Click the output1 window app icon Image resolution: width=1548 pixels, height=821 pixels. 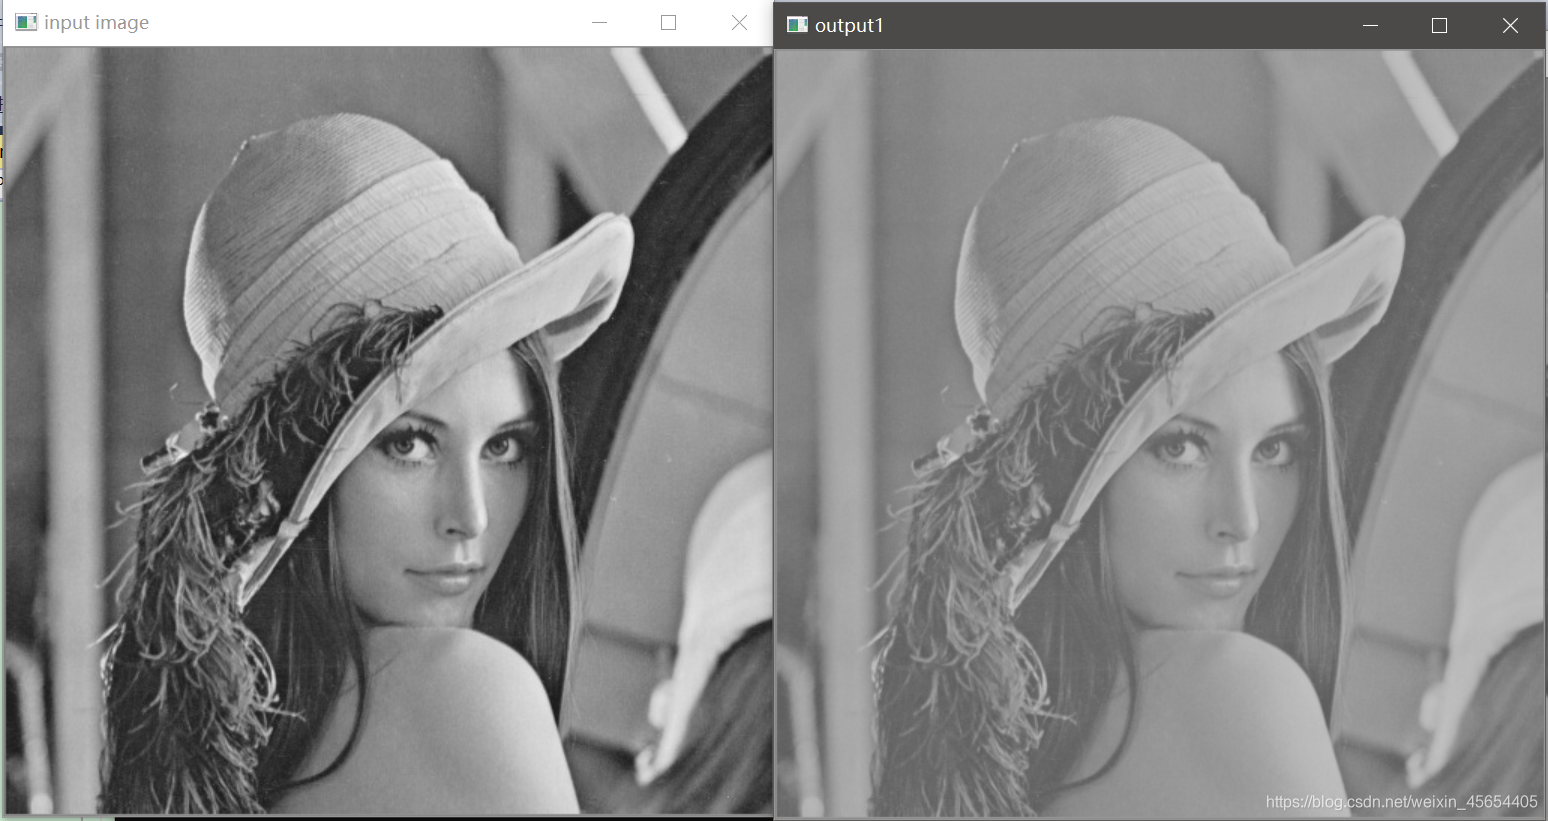pos(797,25)
